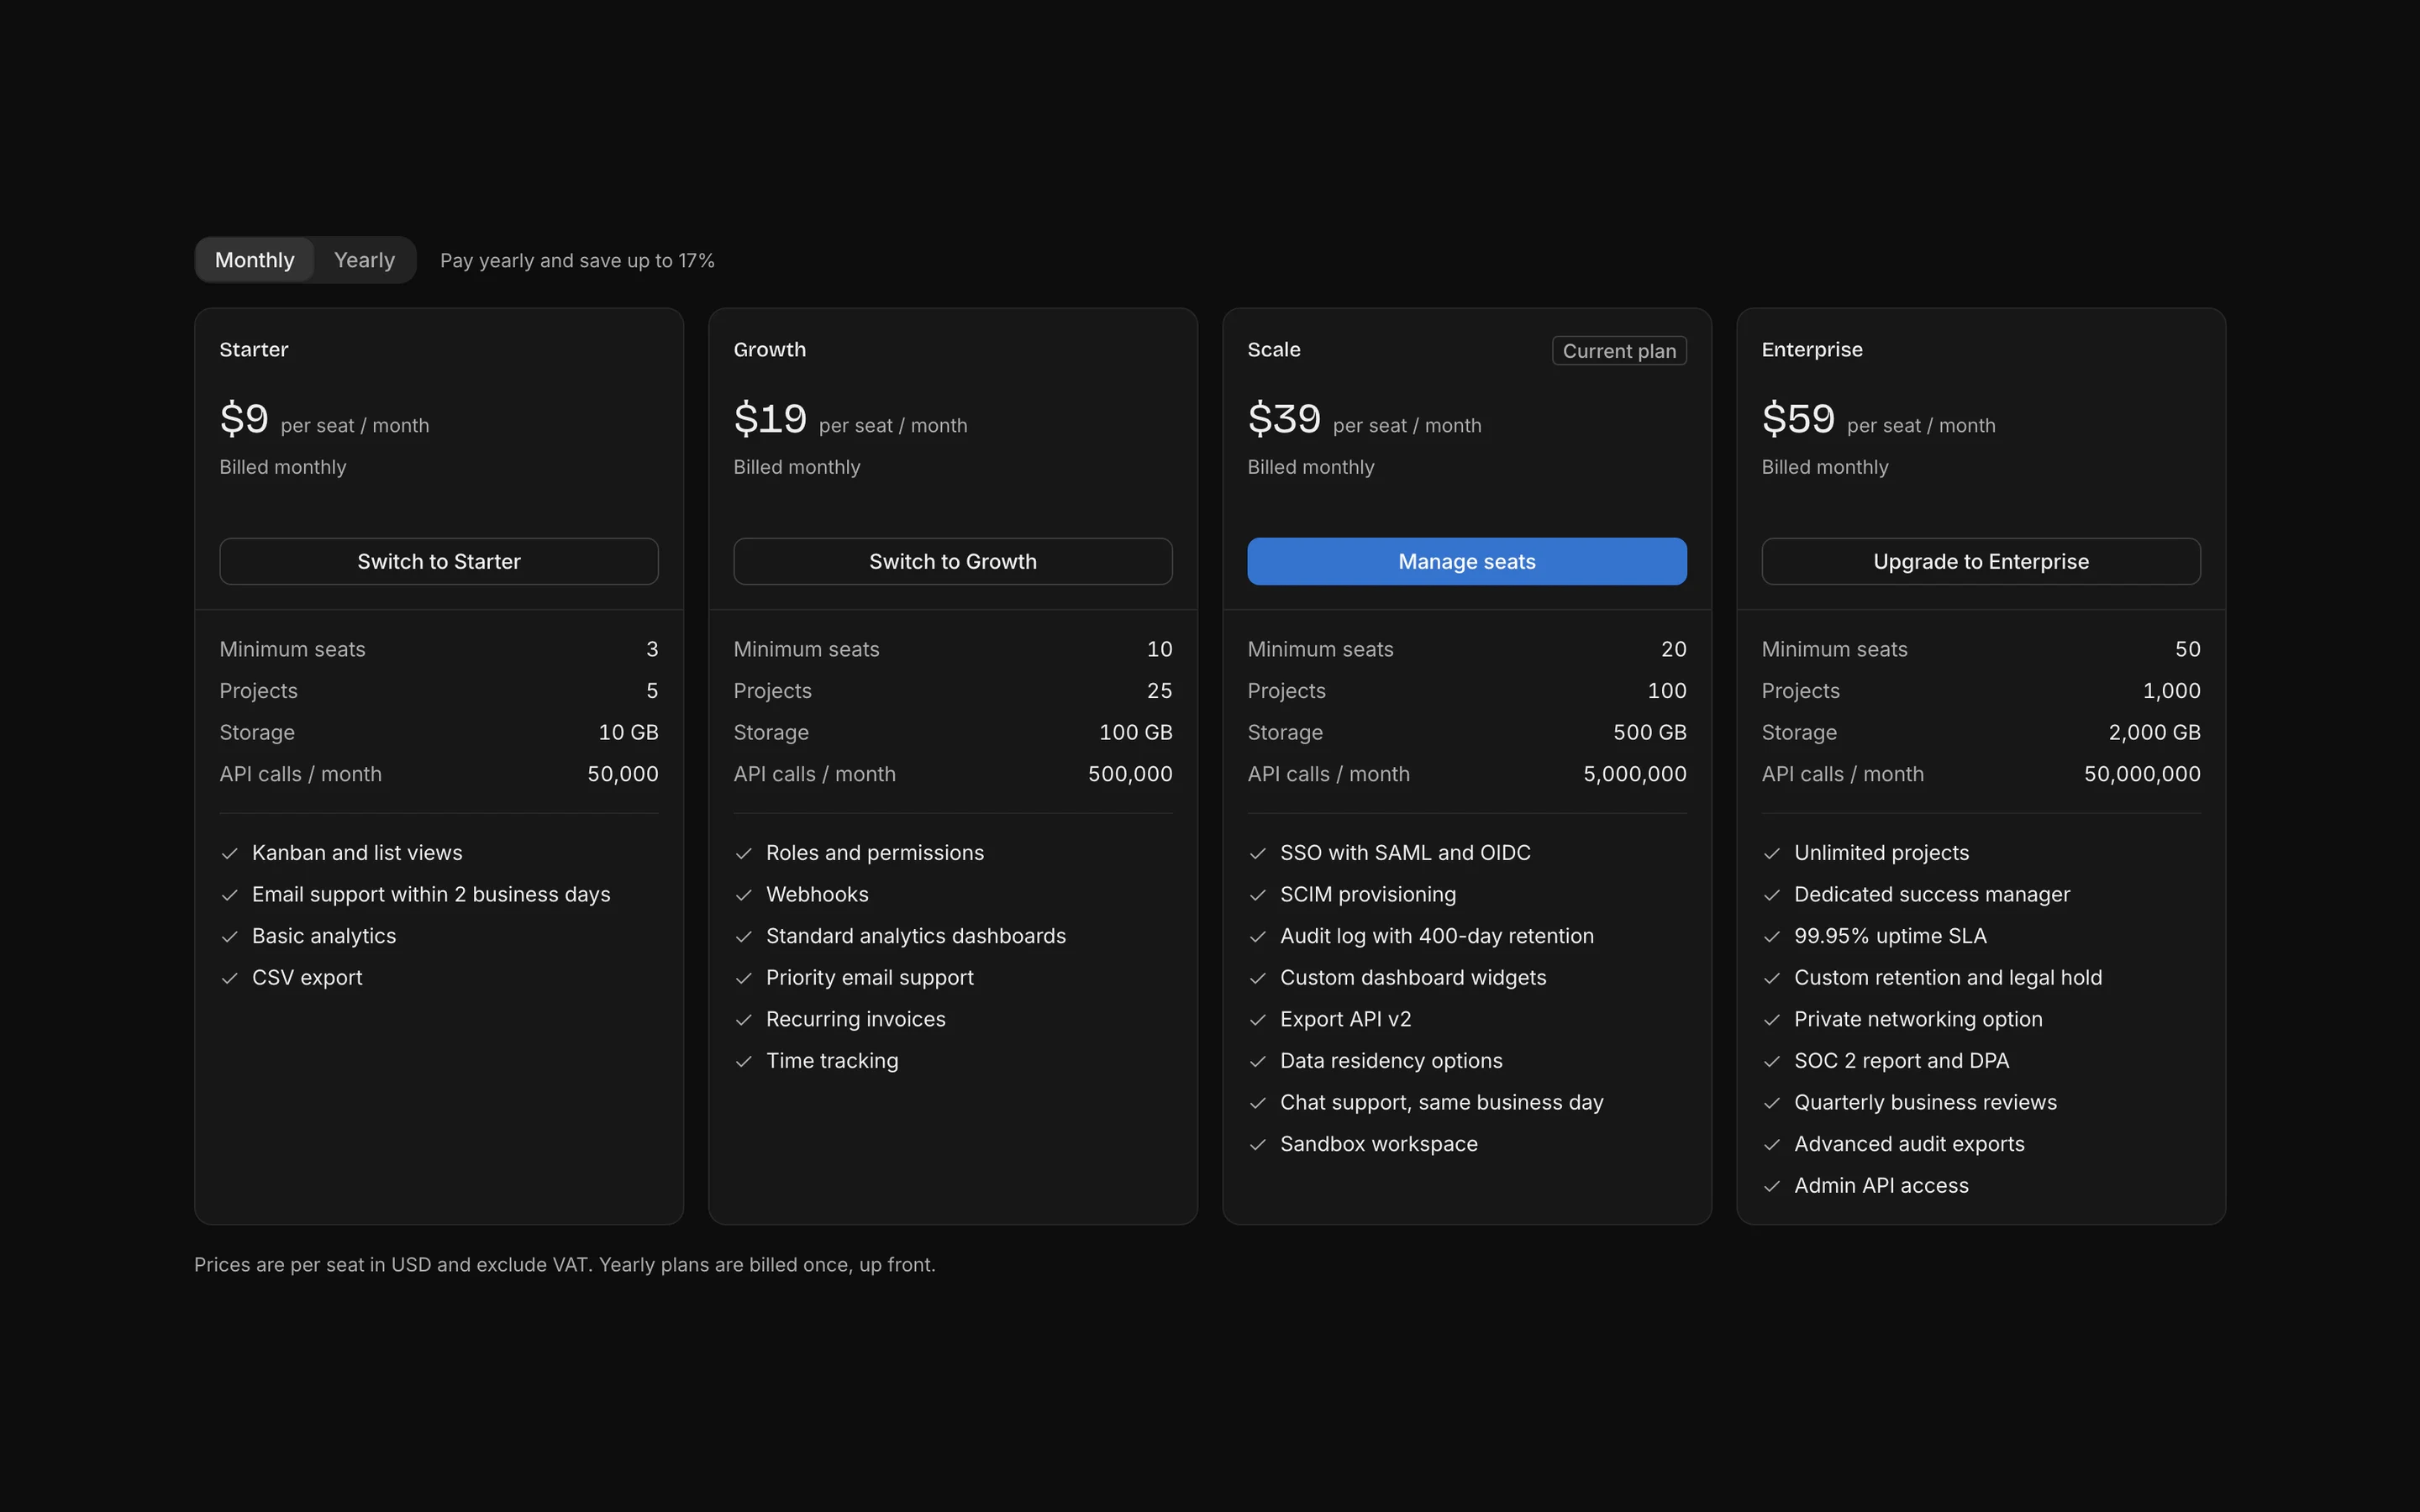Click 'Private networking option' feature
The width and height of the screenshot is (2420, 1512).
tap(1918, 1019)
